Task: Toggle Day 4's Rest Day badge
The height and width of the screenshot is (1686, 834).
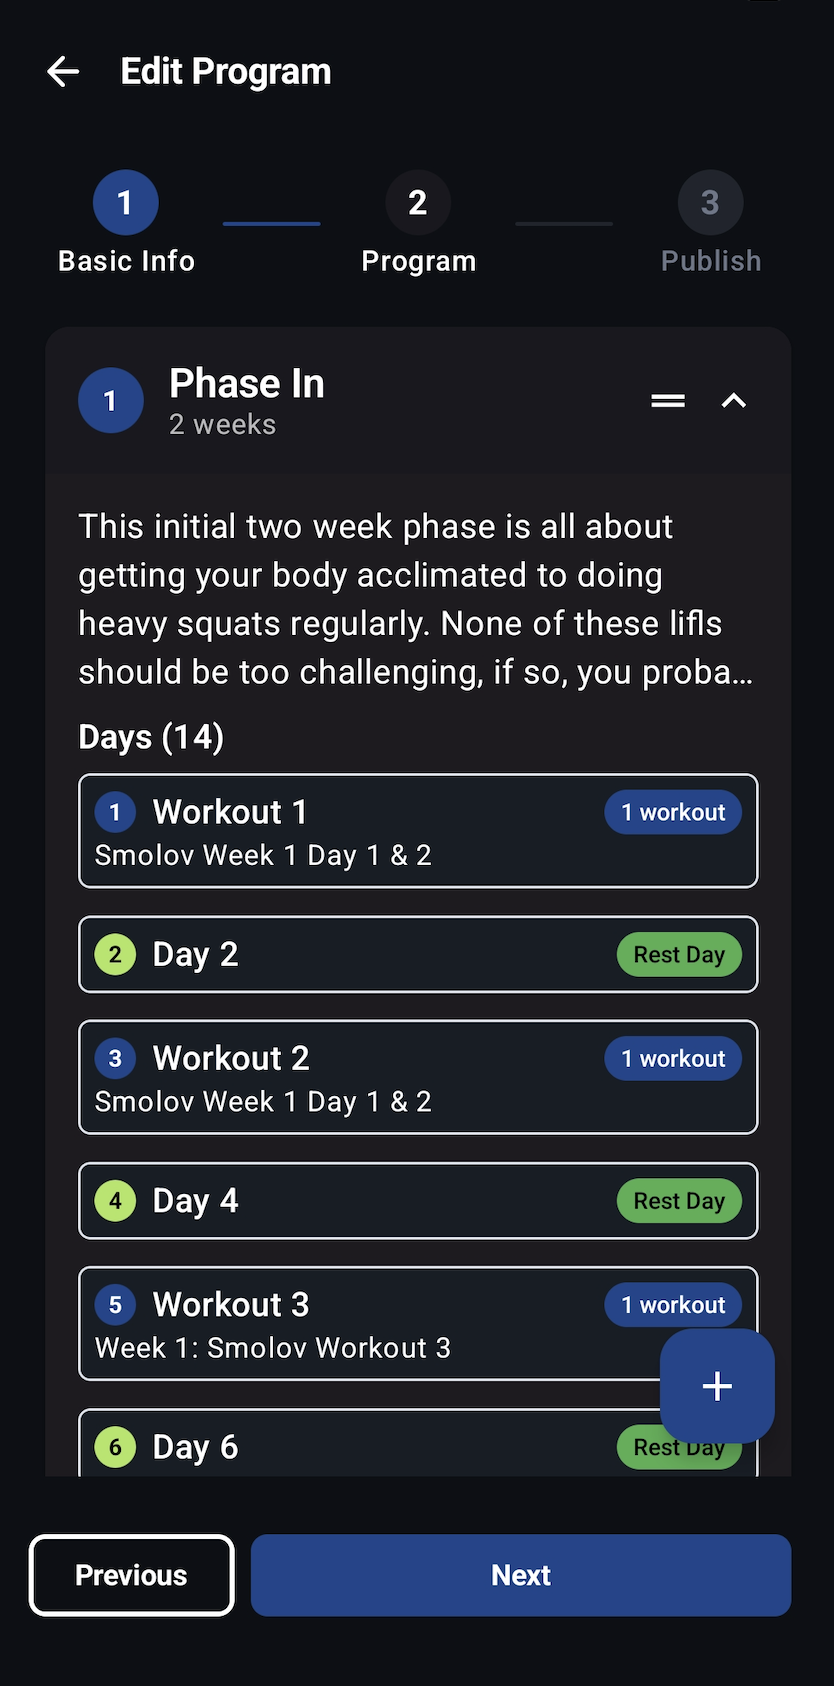Action: coord(679,1201)
